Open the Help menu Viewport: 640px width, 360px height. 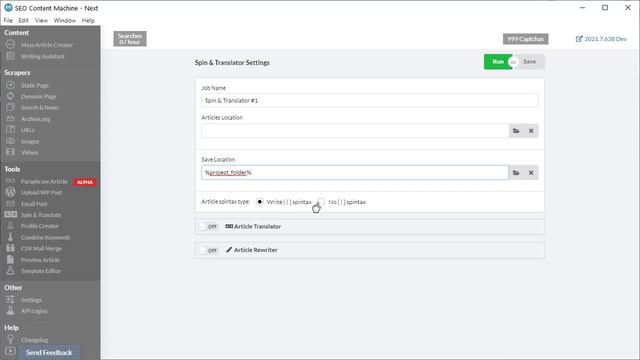point(88,20)
